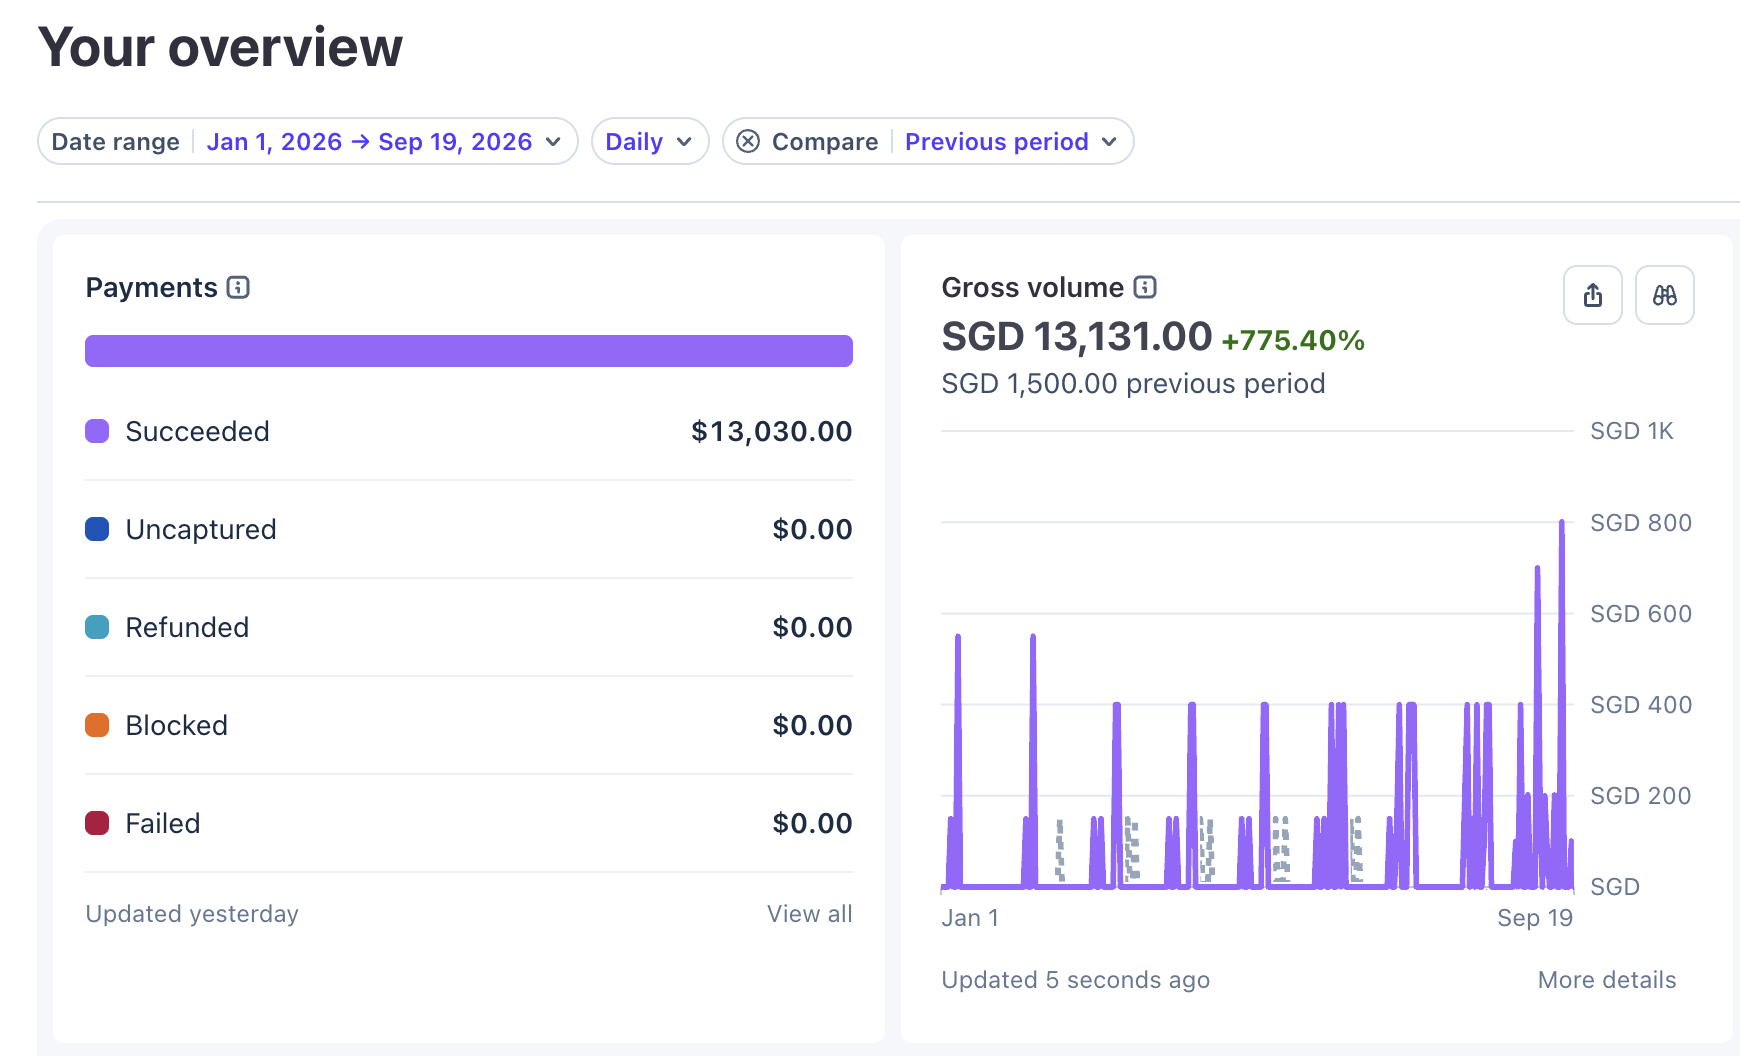Viewport: 1740px width, 1056px height.
Task: Click the $13,030.00 succeeded amount
Action: [771, 431]
